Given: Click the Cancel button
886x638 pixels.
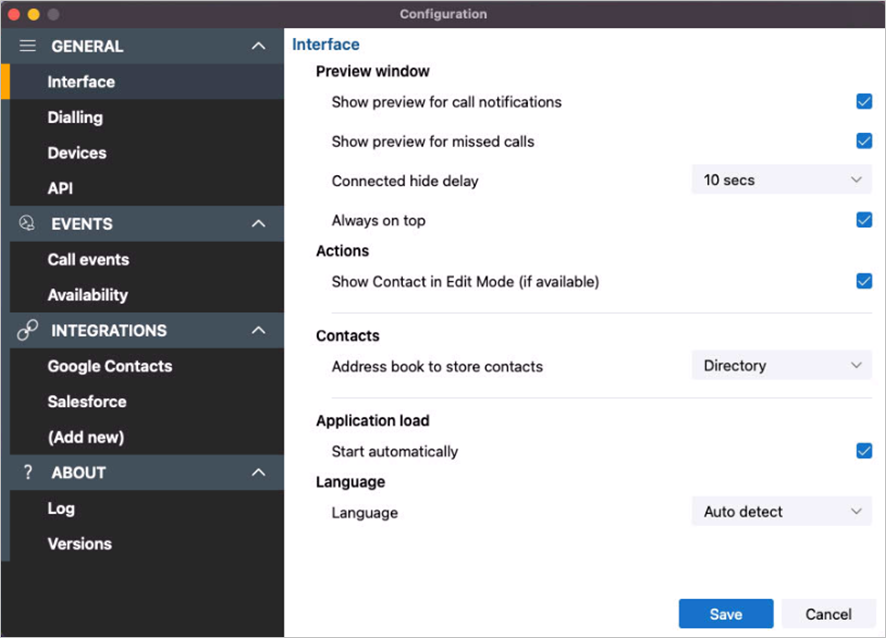Looking at the screenshot, I should [x=828, y=614].
